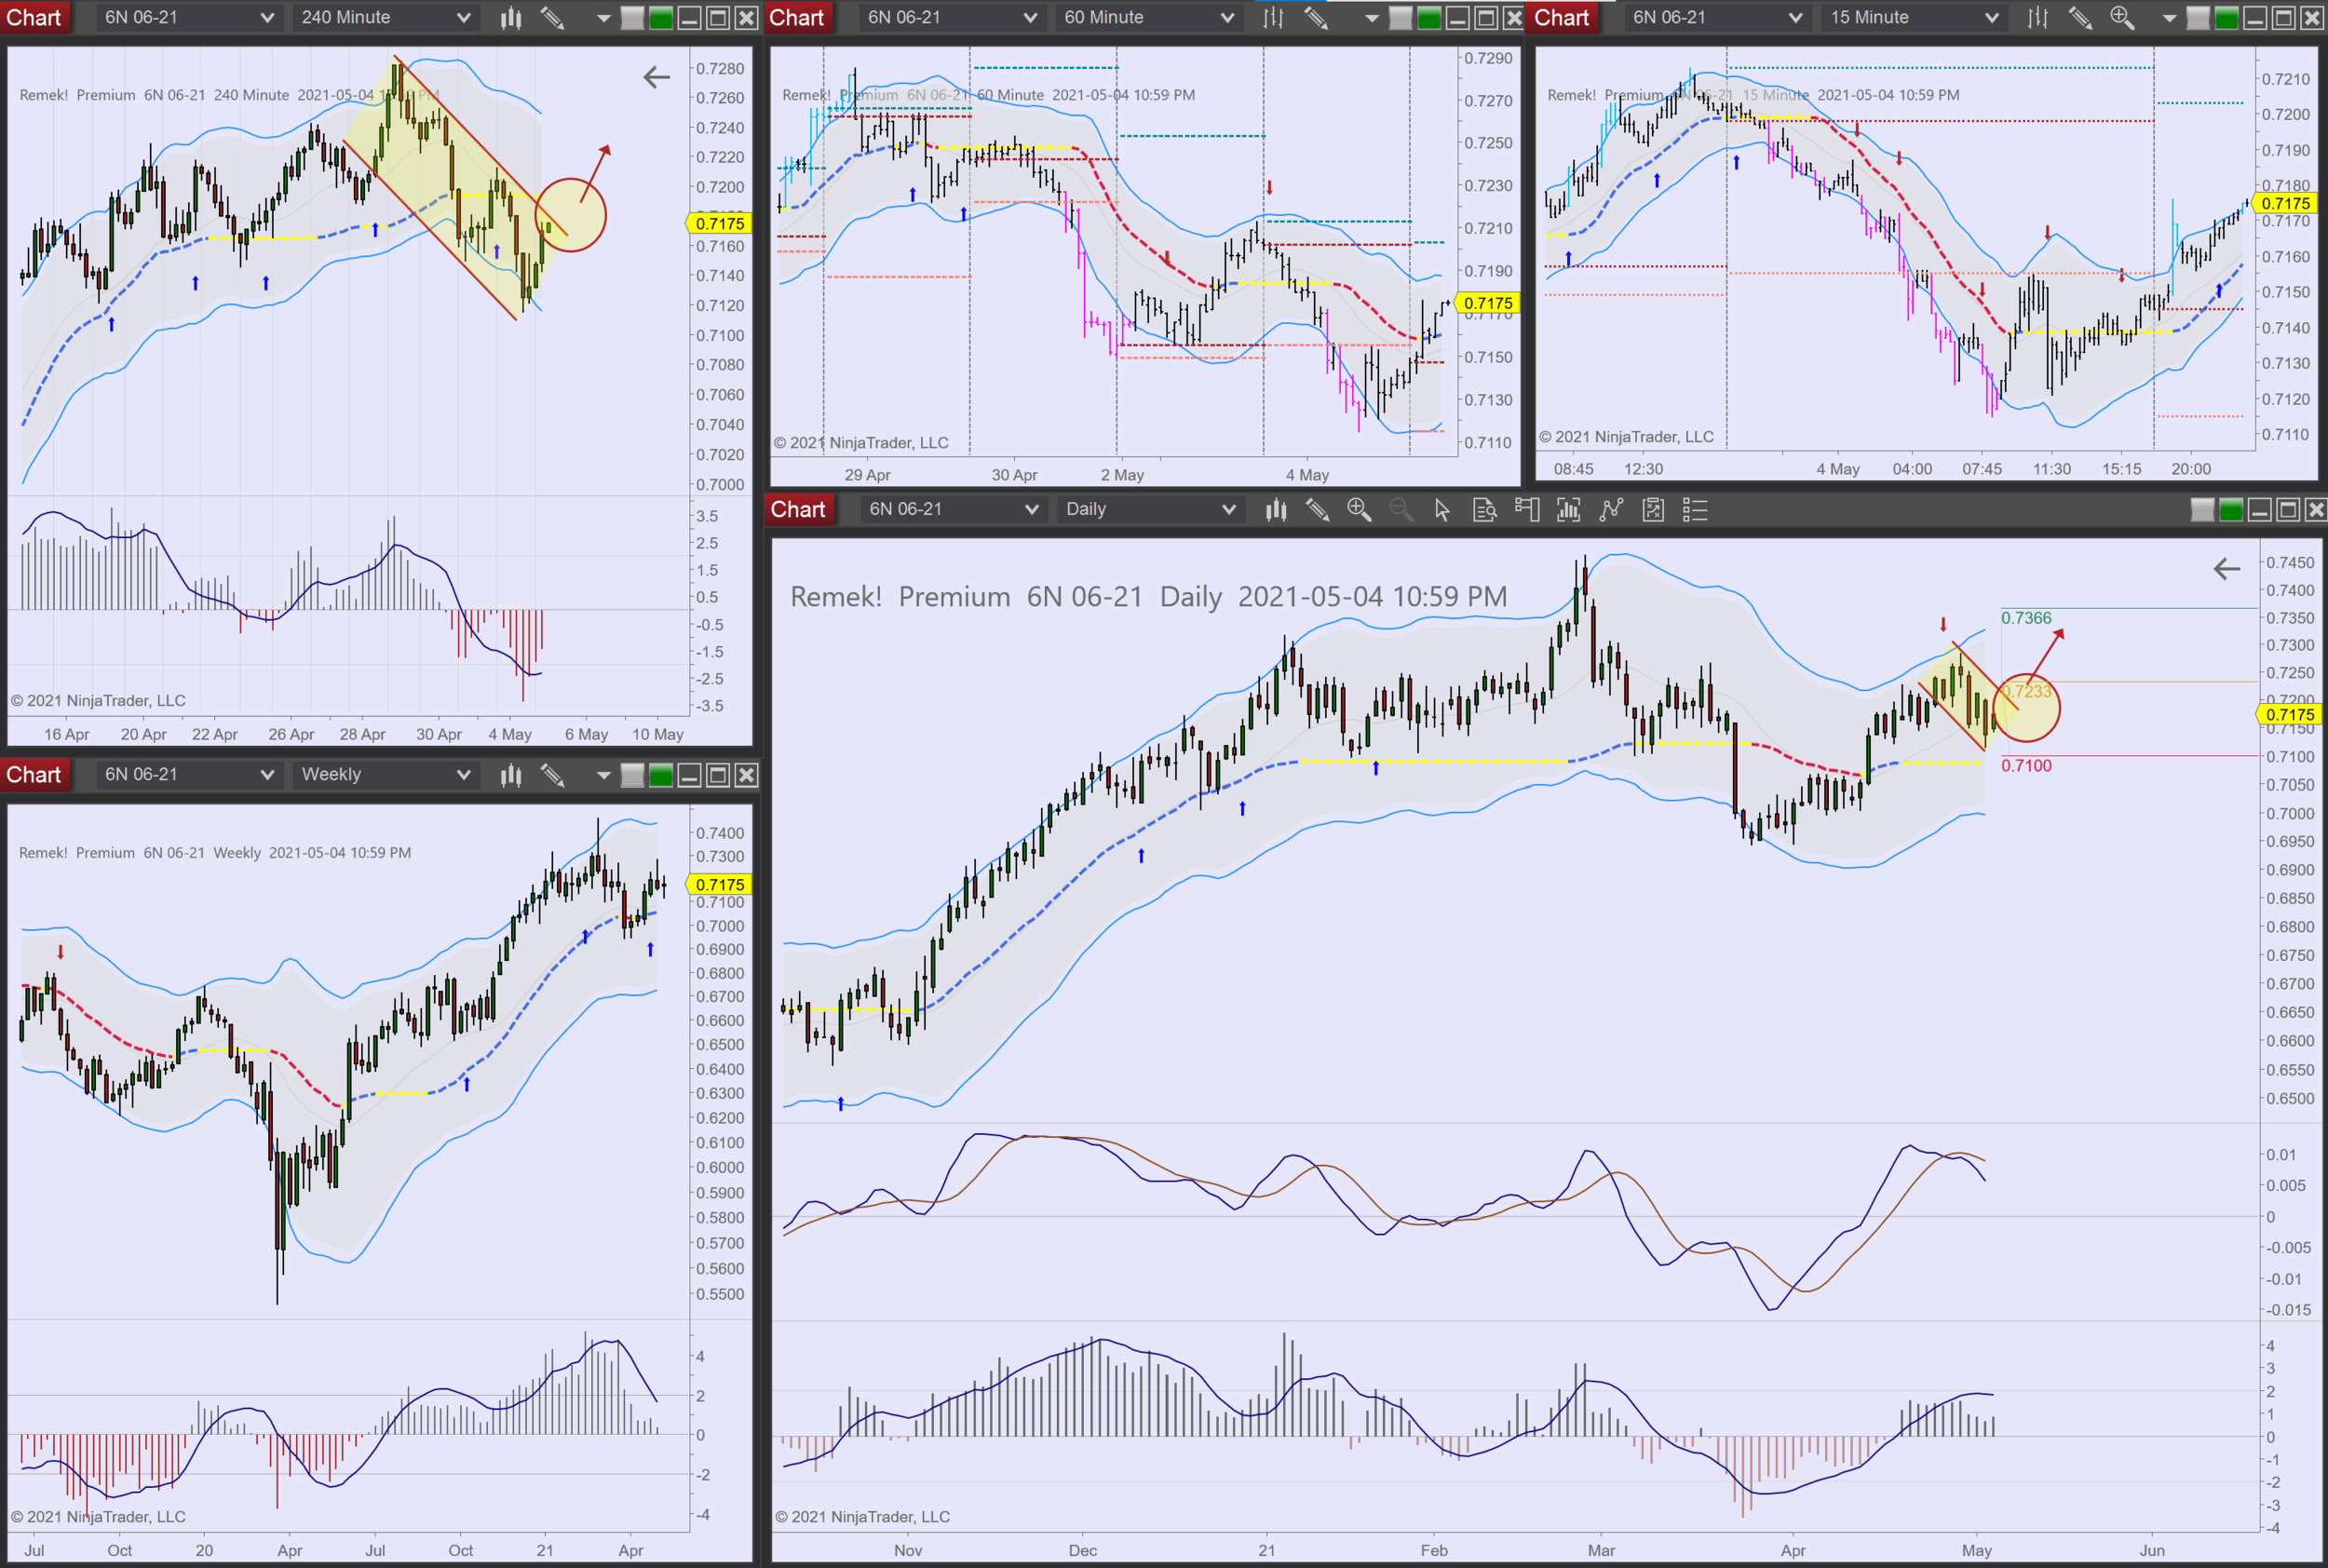Viewport: 2328px width, 1568px height.
Task: Open 6N 06-21 instrument dropdown on Daily chart
Action: (1031, 510)
